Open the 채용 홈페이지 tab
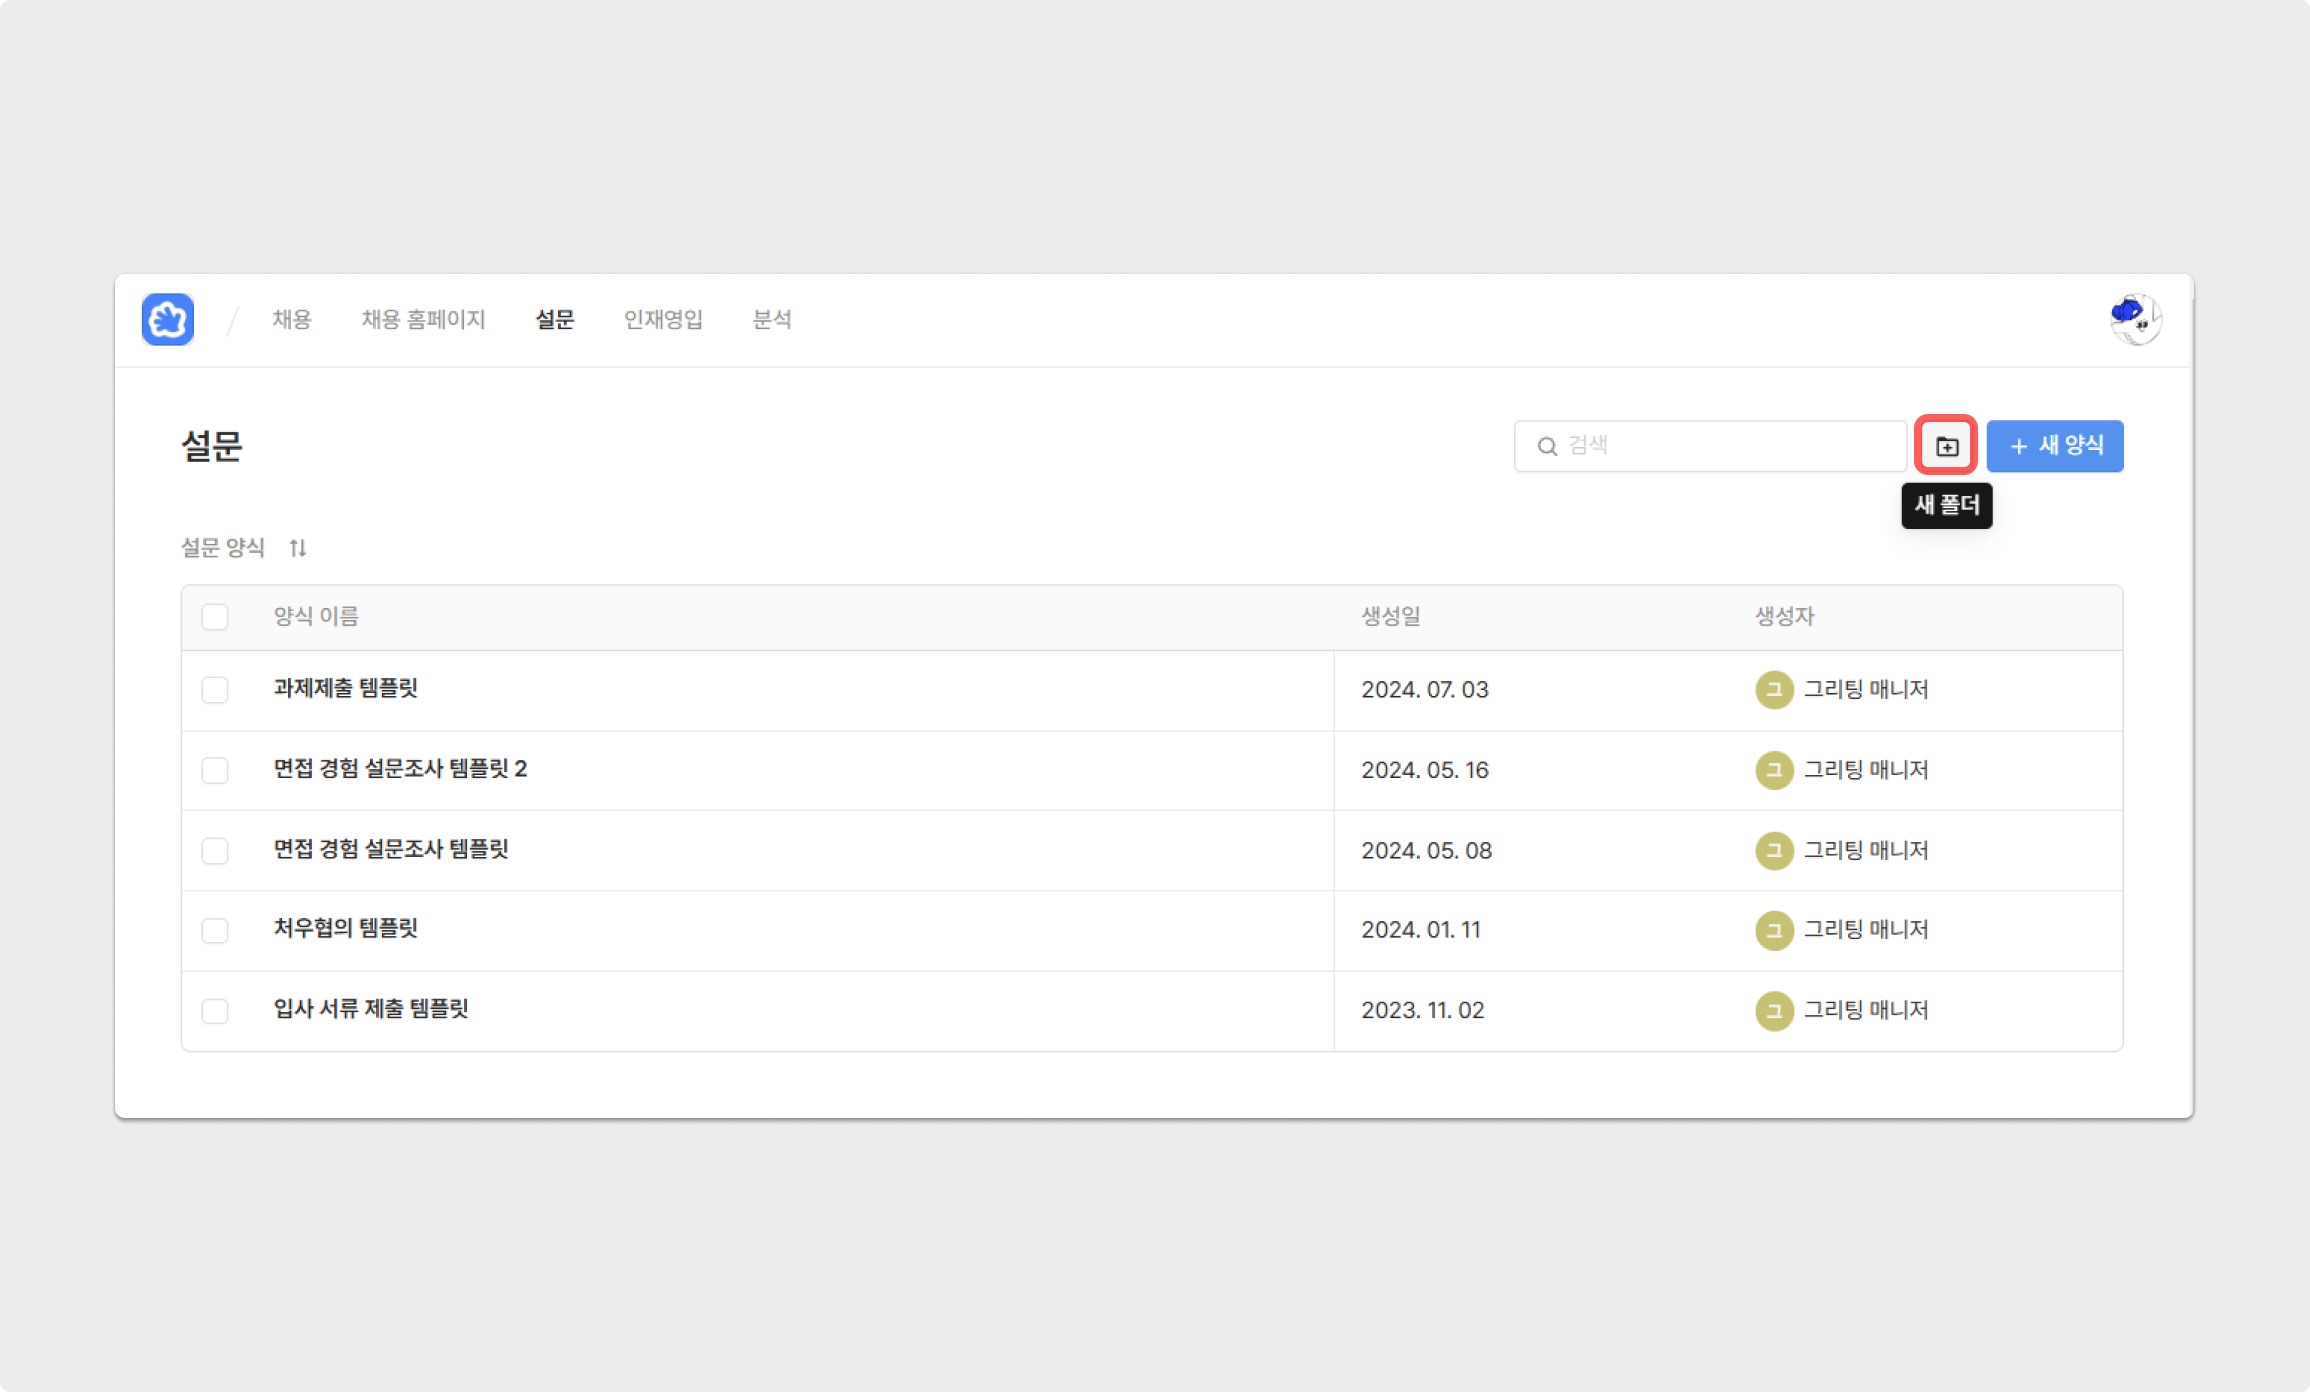The height and width of the screenshot is (1392, 2310). point(423,320)
